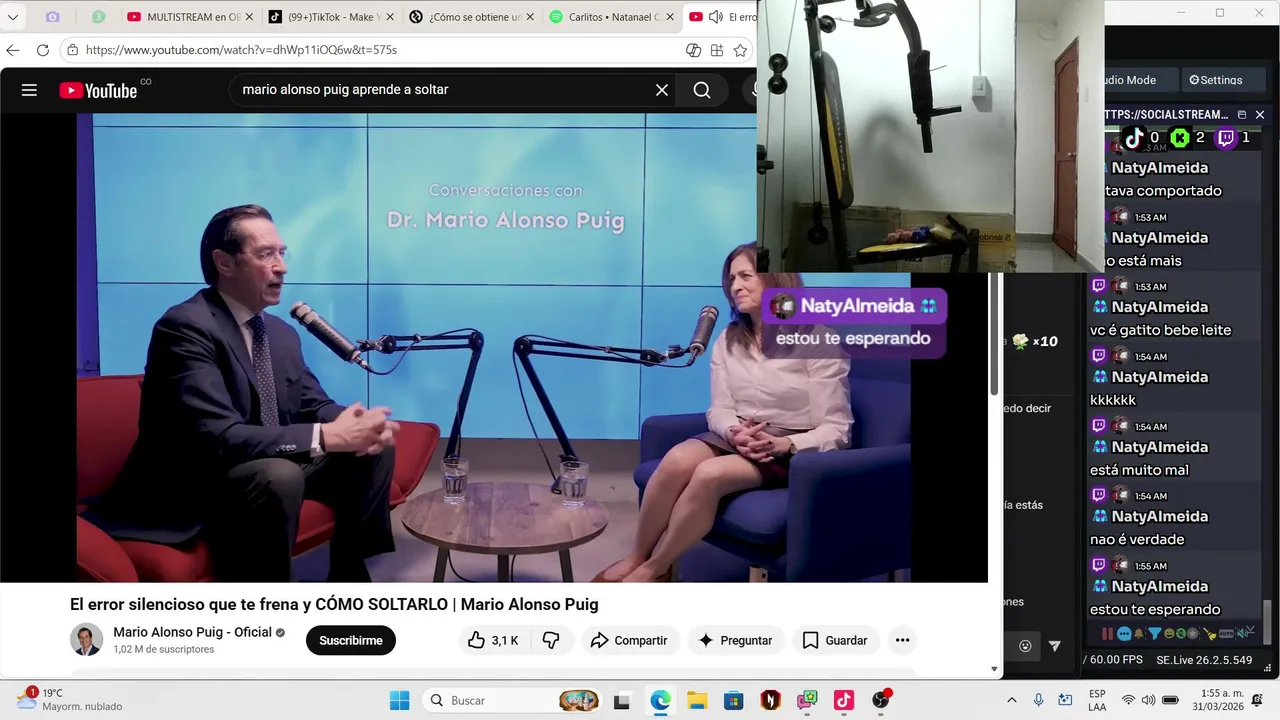Open the volume icon in system tray
Viewport: 1280px width, 720px height.
pyautogui.click(x=1149, y=700)
